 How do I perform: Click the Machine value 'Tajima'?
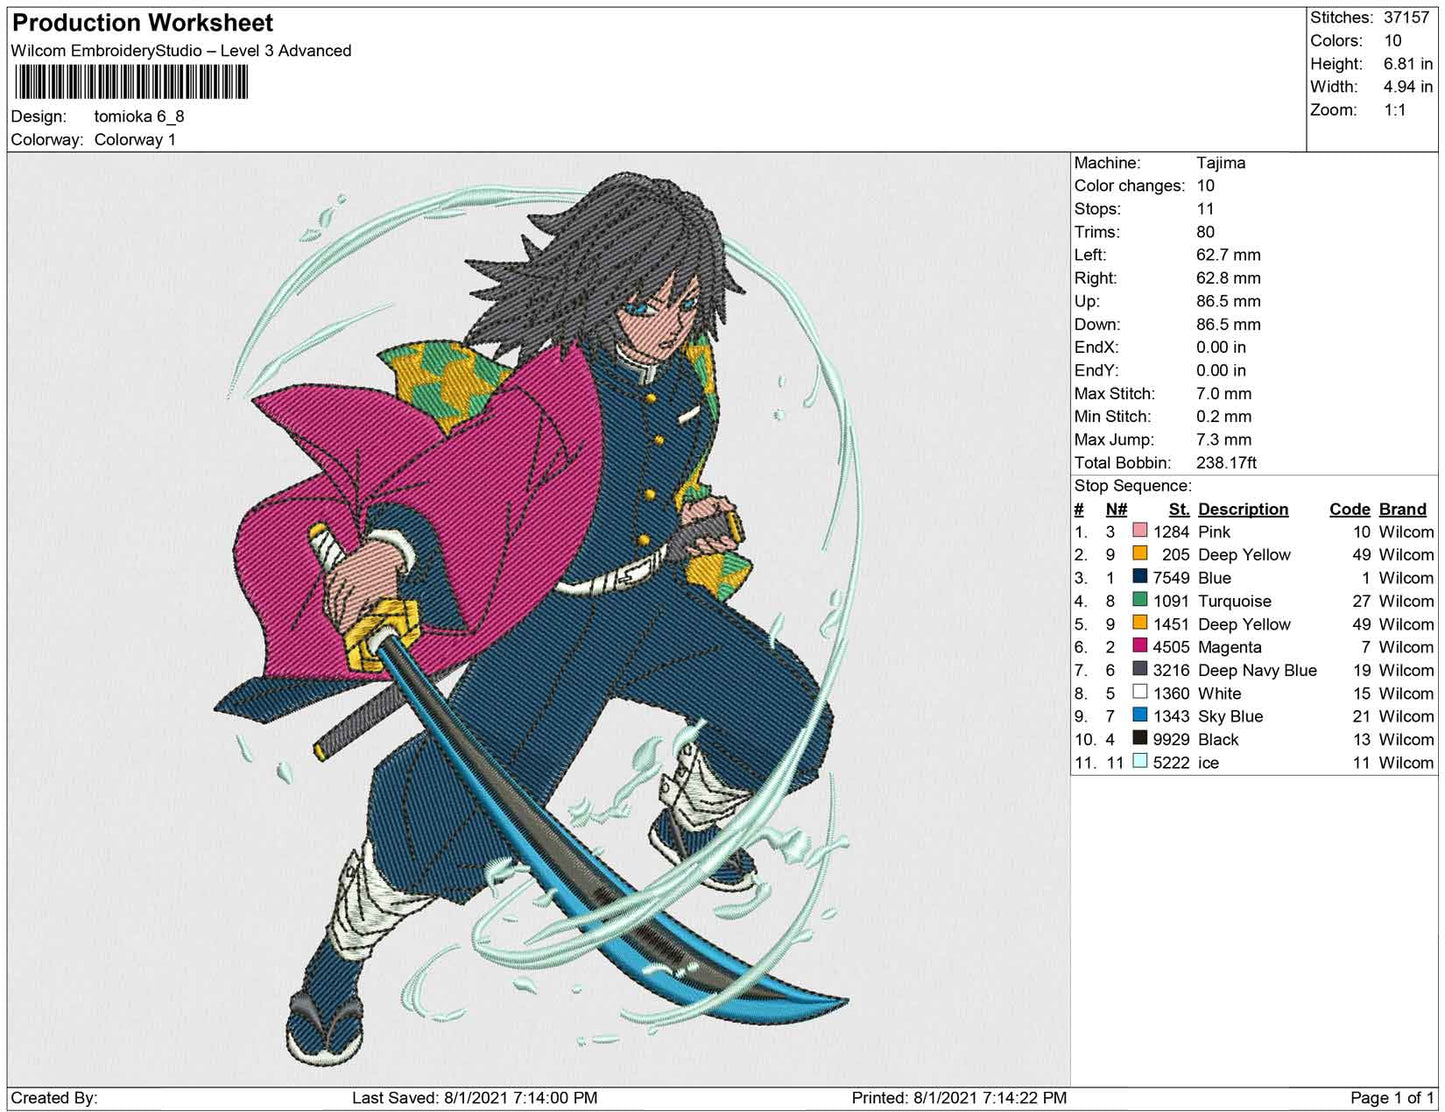1221,163
